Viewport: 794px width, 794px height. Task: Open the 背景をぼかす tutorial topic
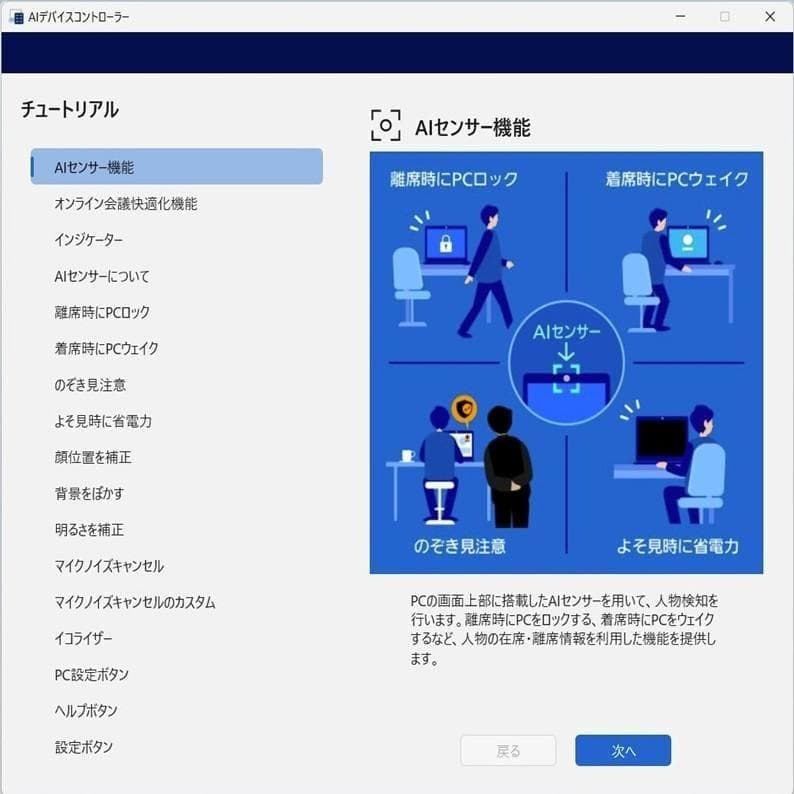pyautogui.click(x=89, y=493)
